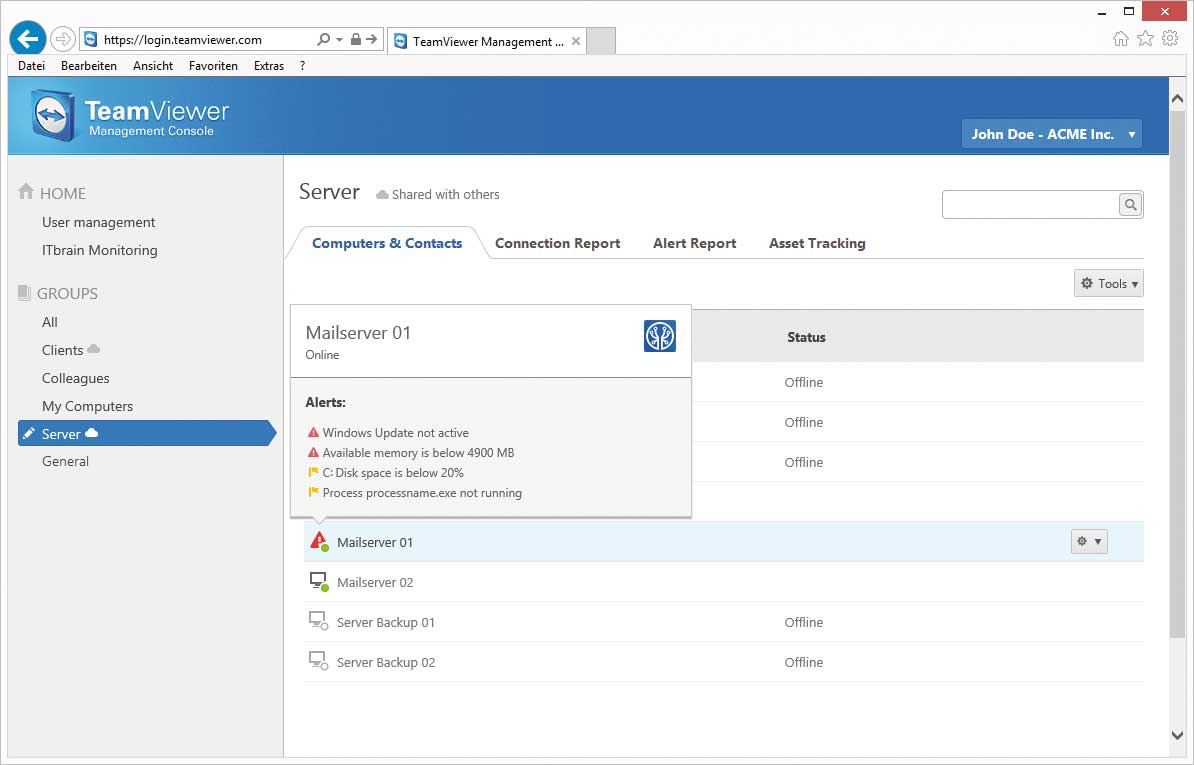1194x765 pixels.
Task: Click the search magnifier icon
Action: pyautogui.click(x=1130, y=204)
